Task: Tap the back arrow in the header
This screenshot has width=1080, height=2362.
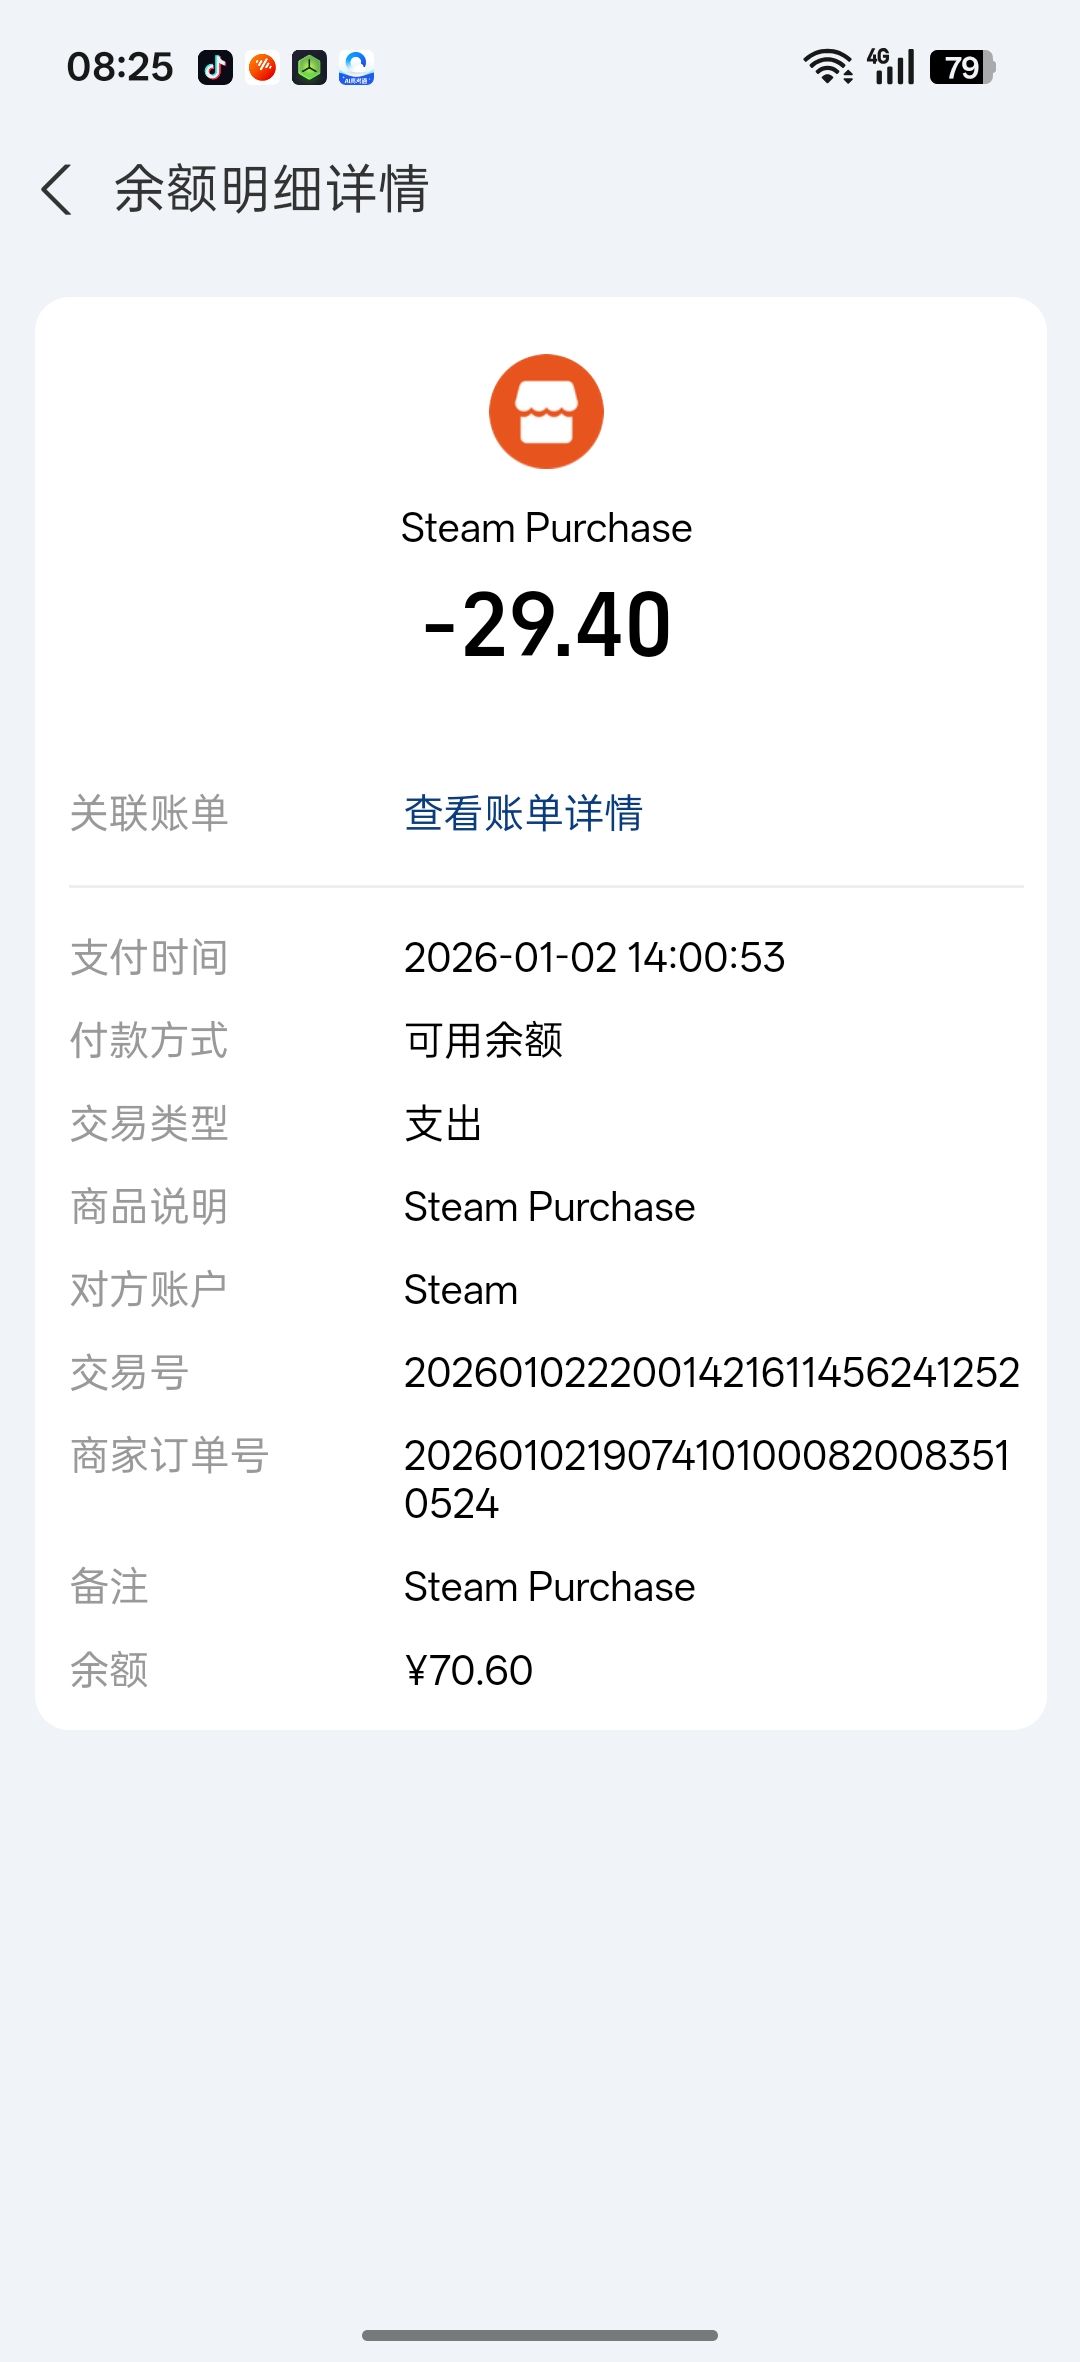Action: click(57, 190)
